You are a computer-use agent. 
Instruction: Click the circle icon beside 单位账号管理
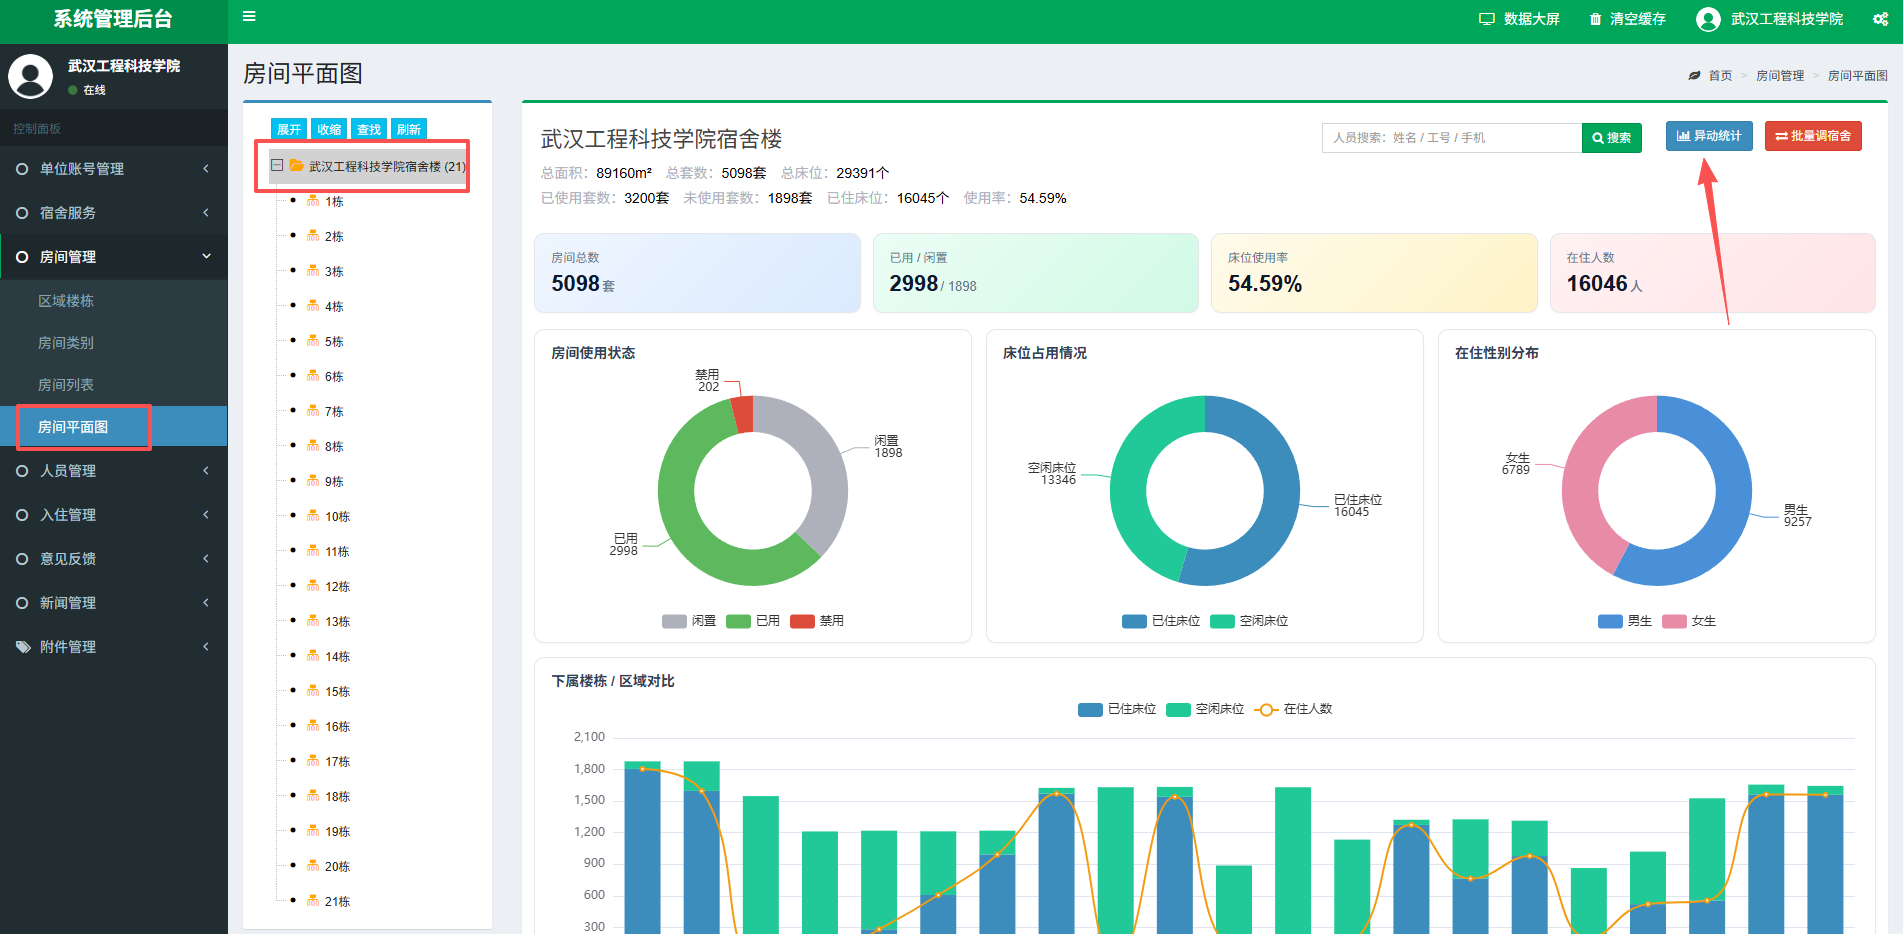point(22,169)
